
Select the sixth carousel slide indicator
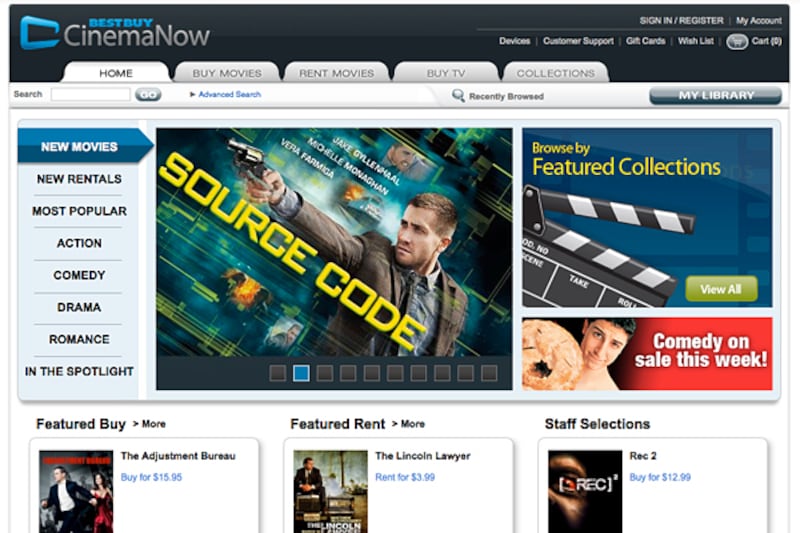(x=395, y=373)
